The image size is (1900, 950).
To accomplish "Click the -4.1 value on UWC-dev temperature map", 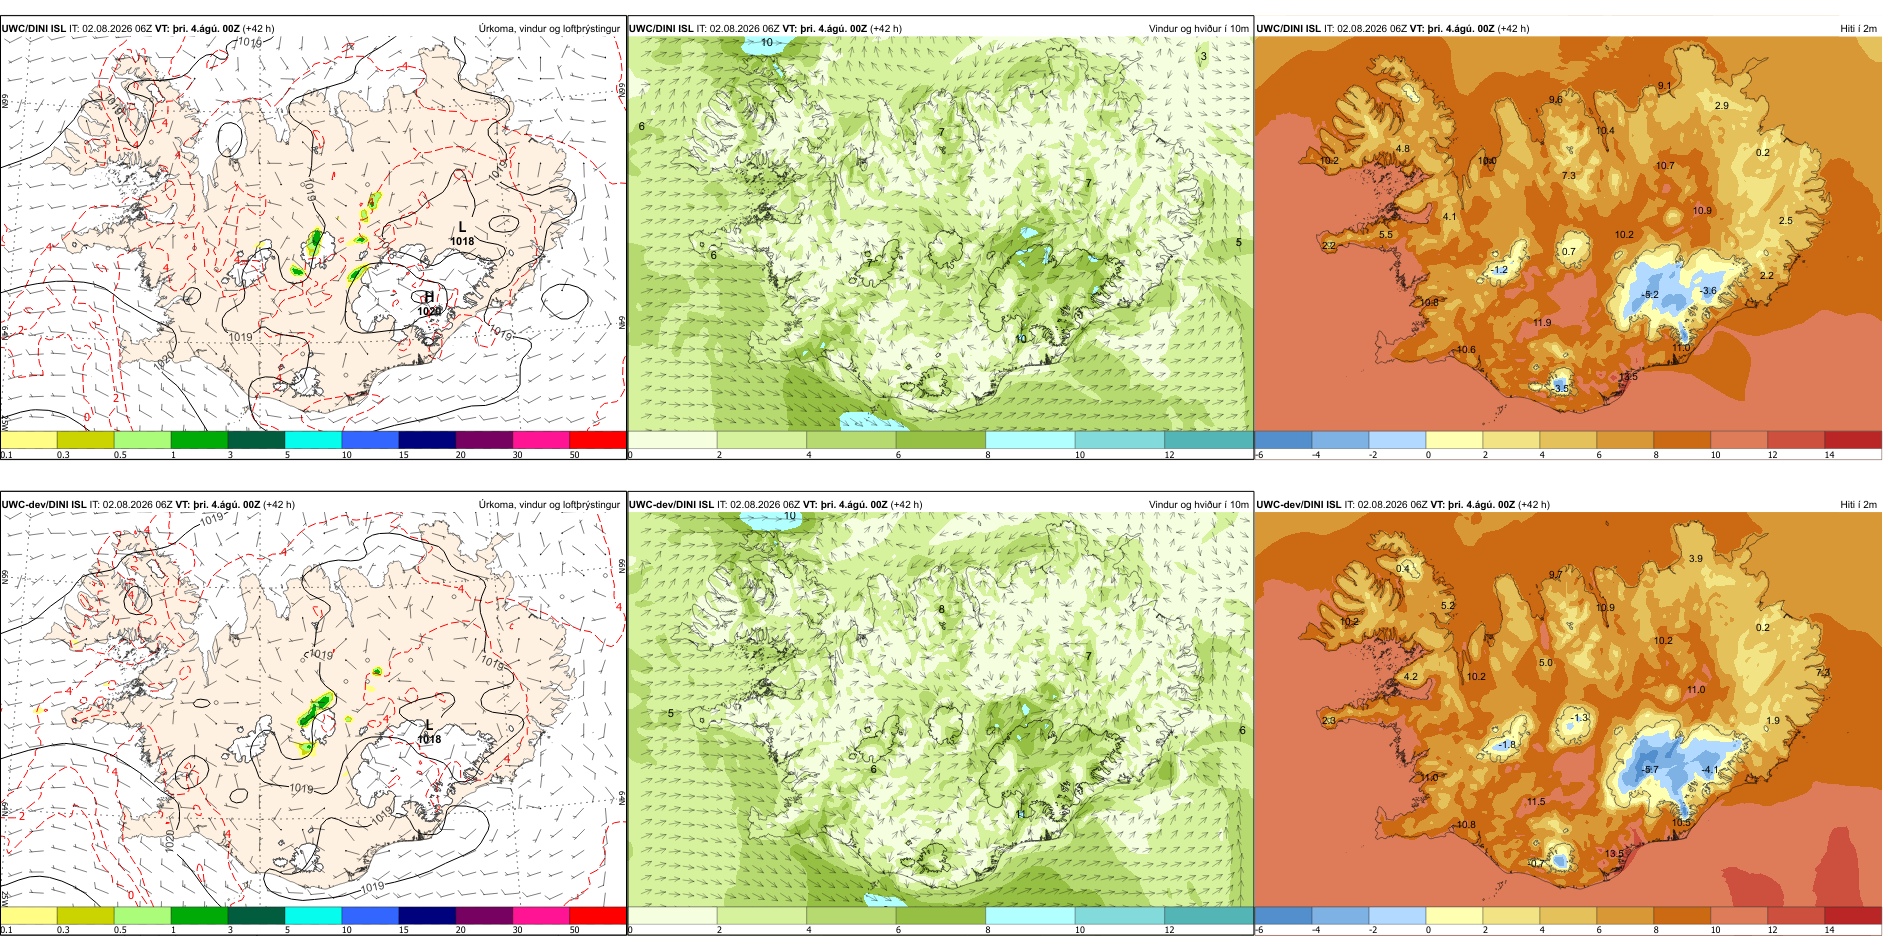I will click(x=1709, y=770).
